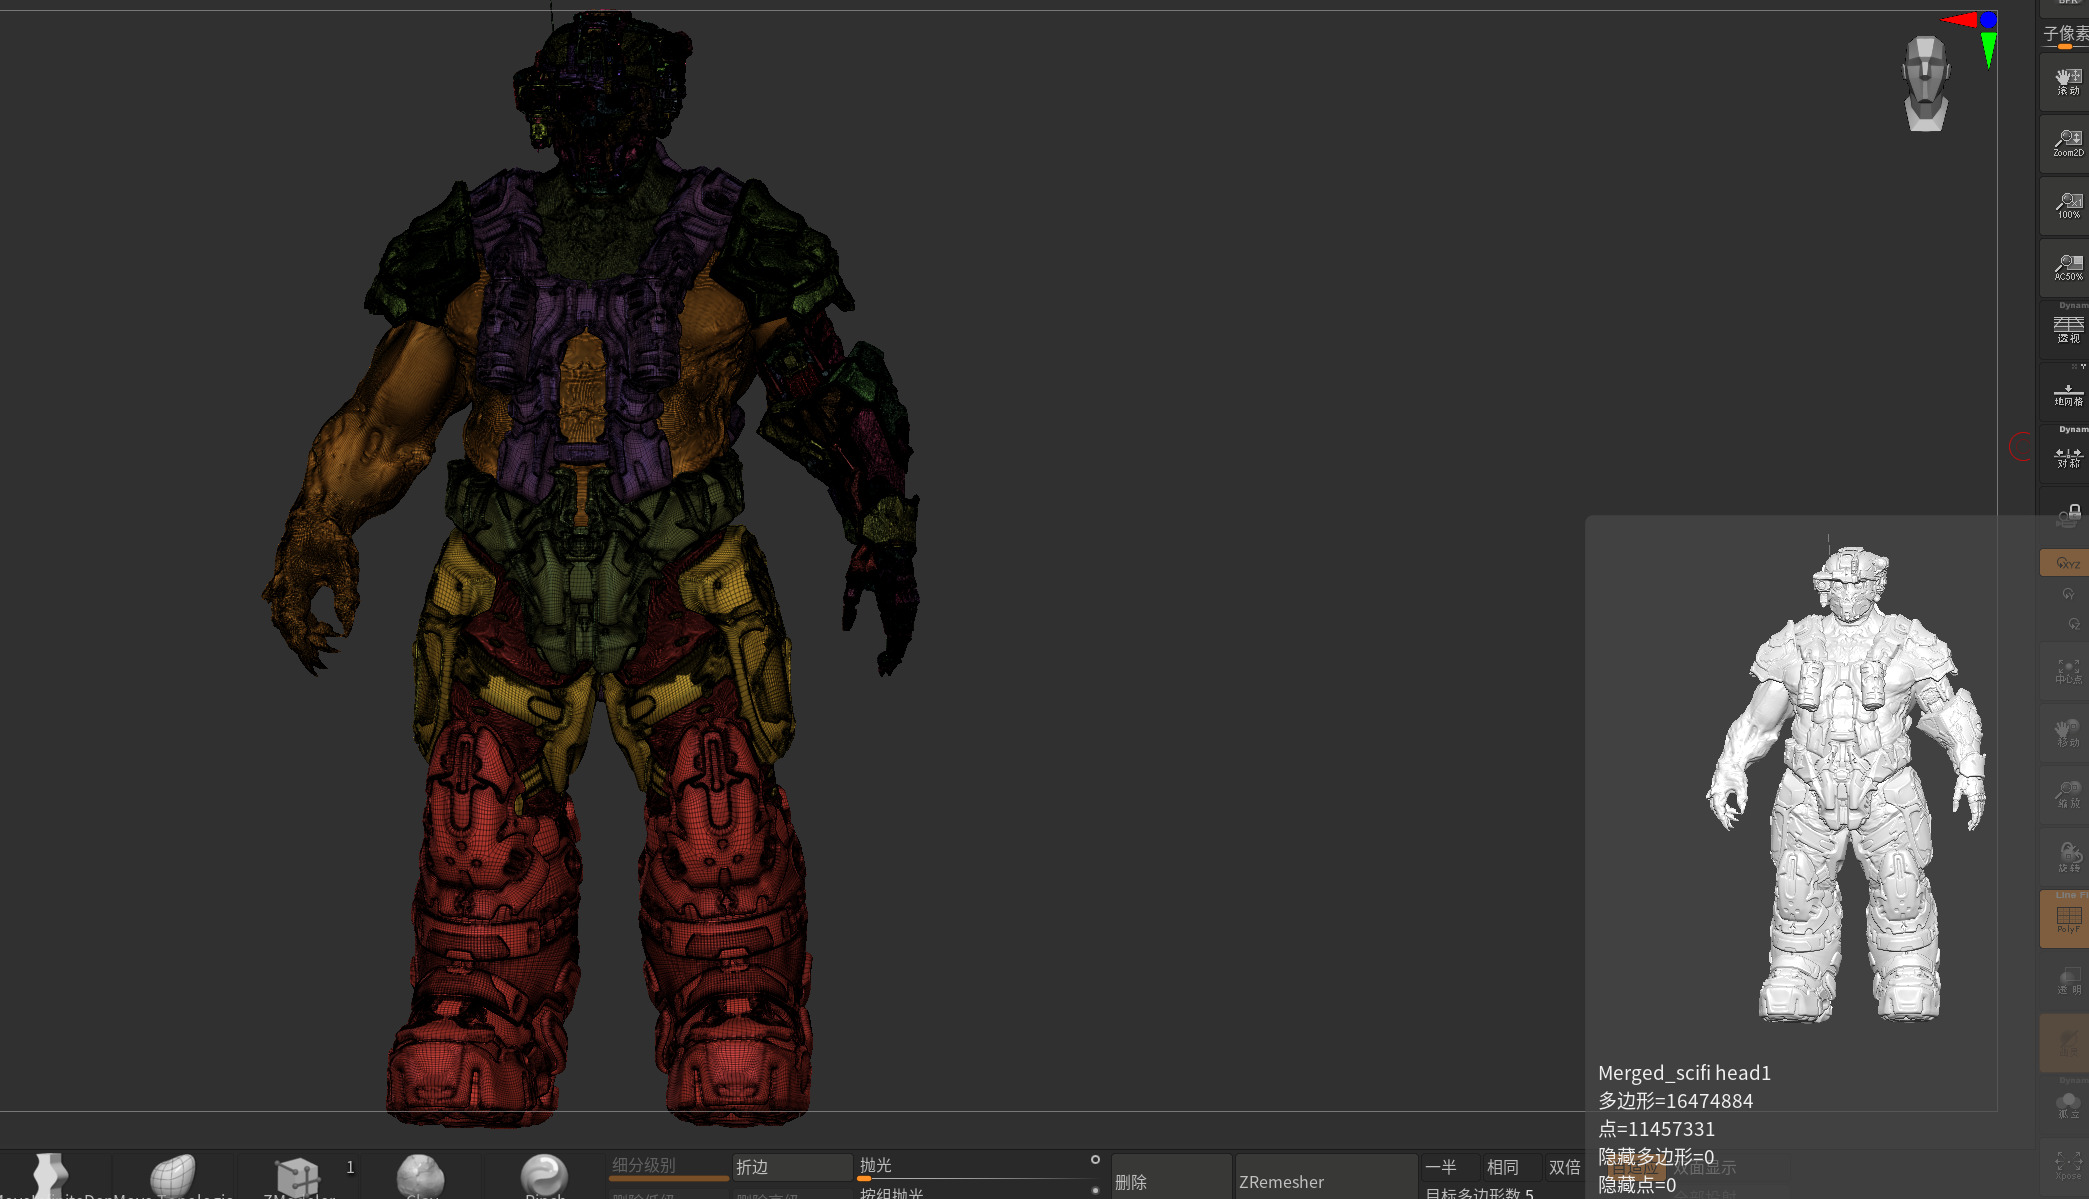Toggle Solo (孤立) mode
The image size is (2089, 1199).
pos(2066,1105)
